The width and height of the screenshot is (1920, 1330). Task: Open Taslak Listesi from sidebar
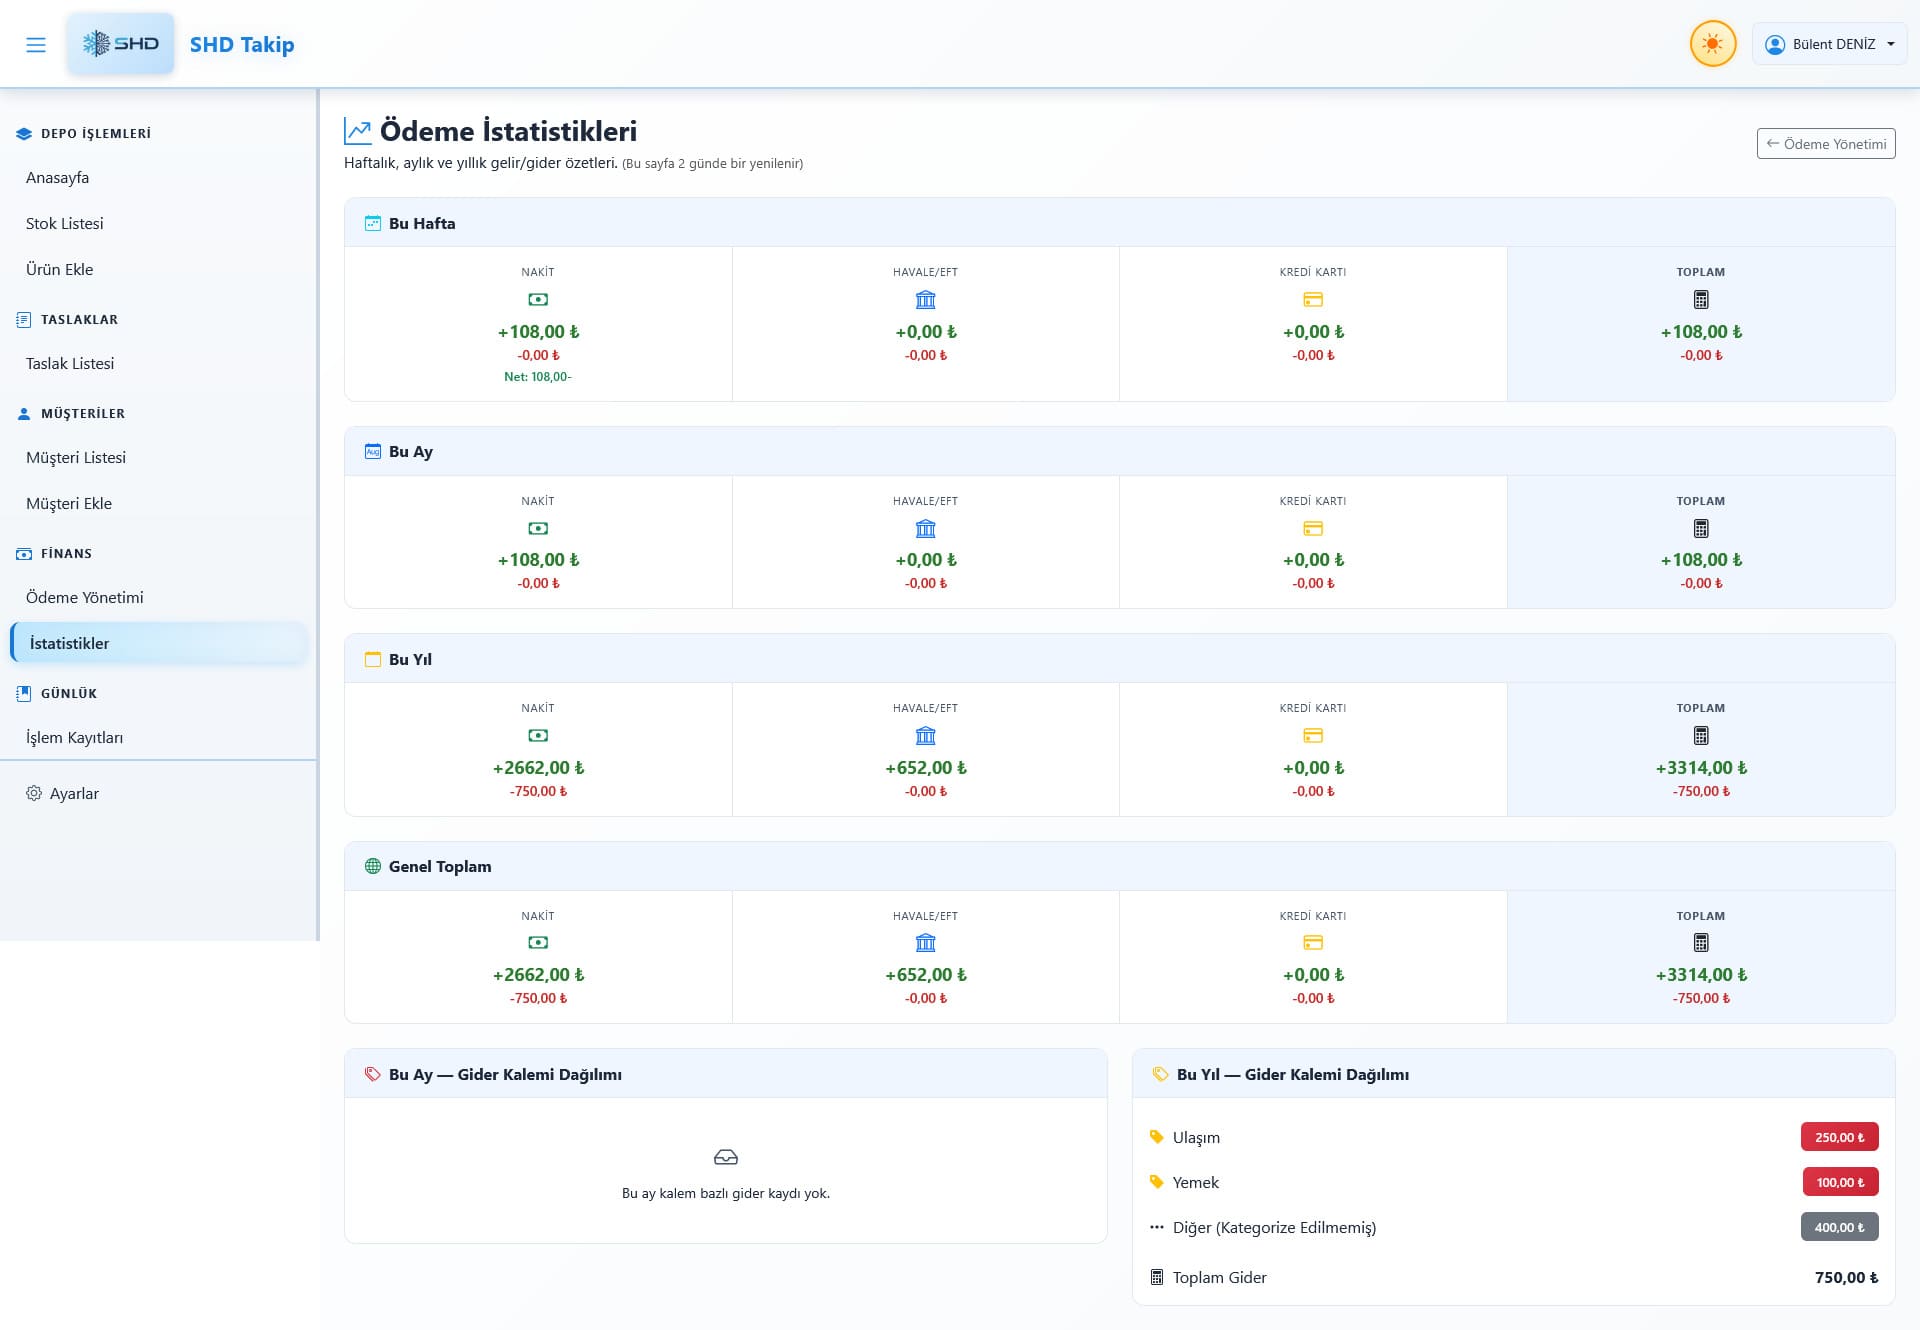pyautogui.click(x=70, y=364)
